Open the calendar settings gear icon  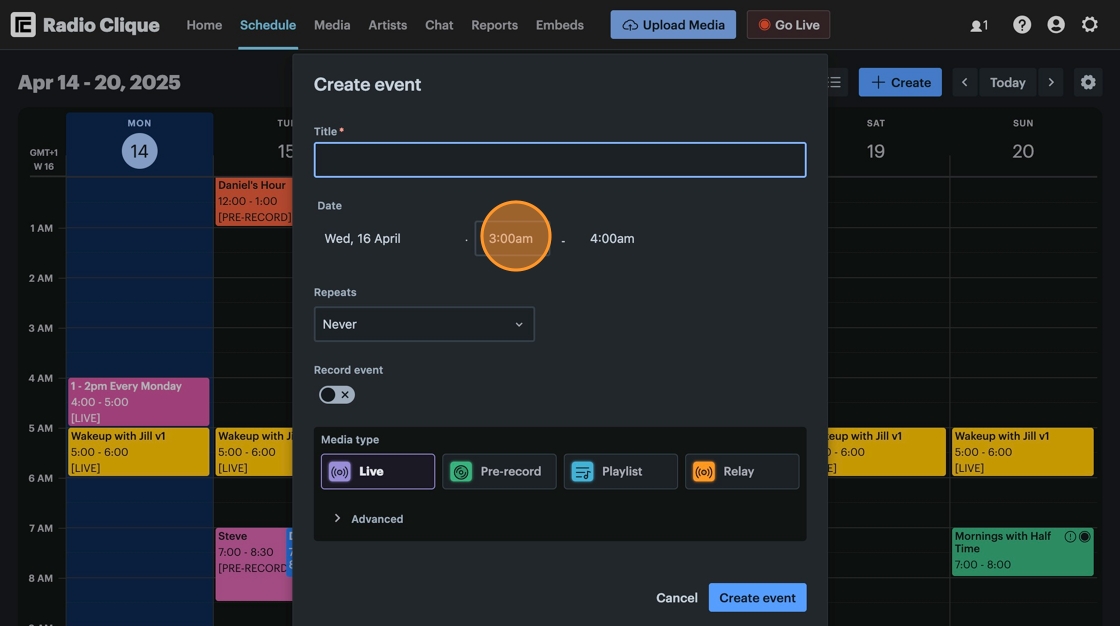point(1087,82)
